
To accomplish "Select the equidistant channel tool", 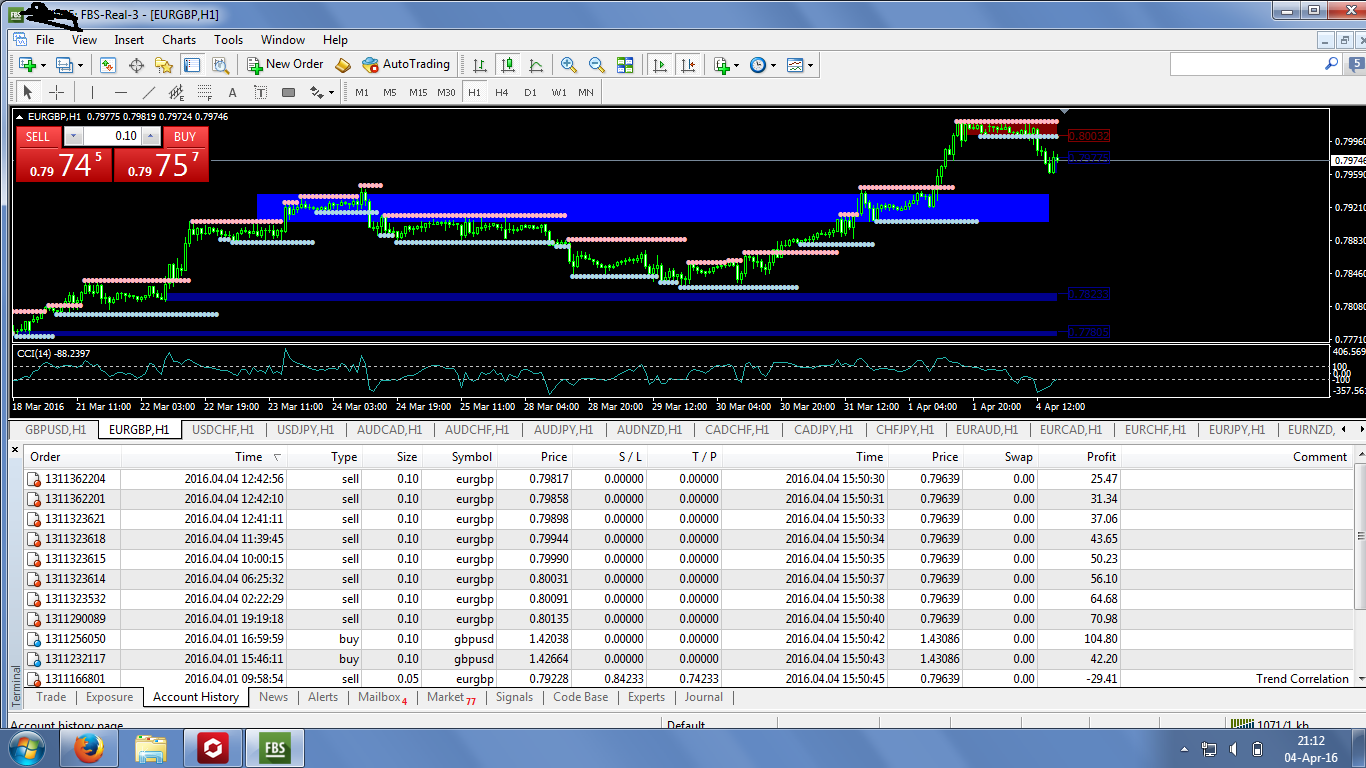I will click(177, 92).
